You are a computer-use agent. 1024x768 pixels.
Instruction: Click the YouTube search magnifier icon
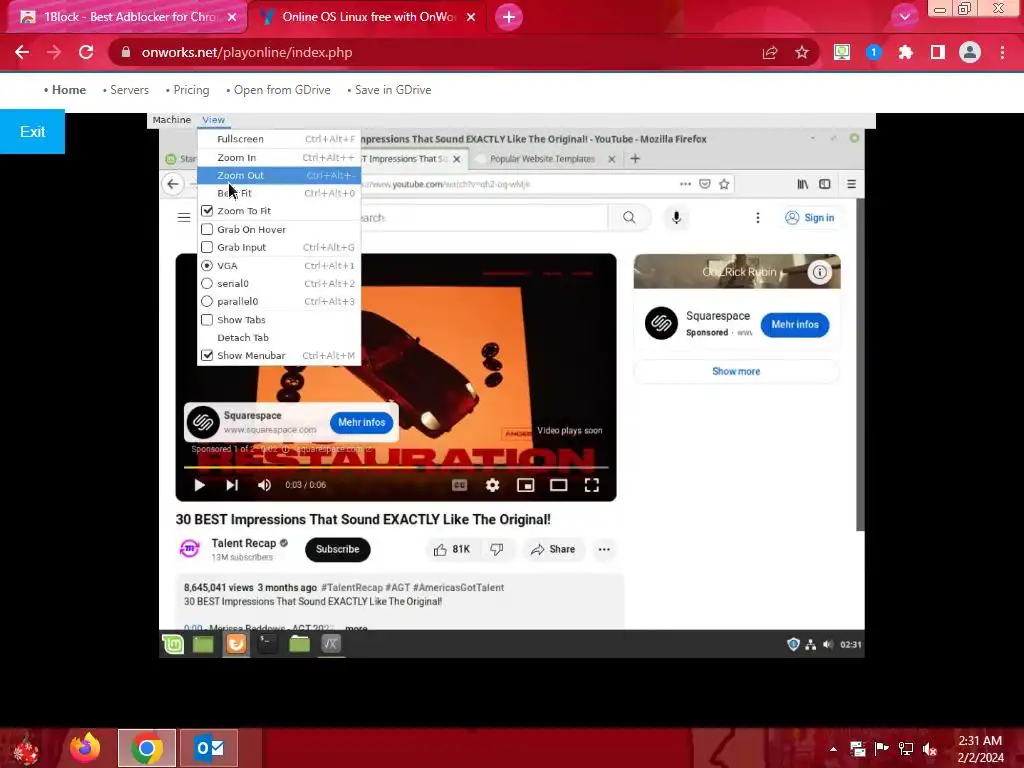point(629,217)
